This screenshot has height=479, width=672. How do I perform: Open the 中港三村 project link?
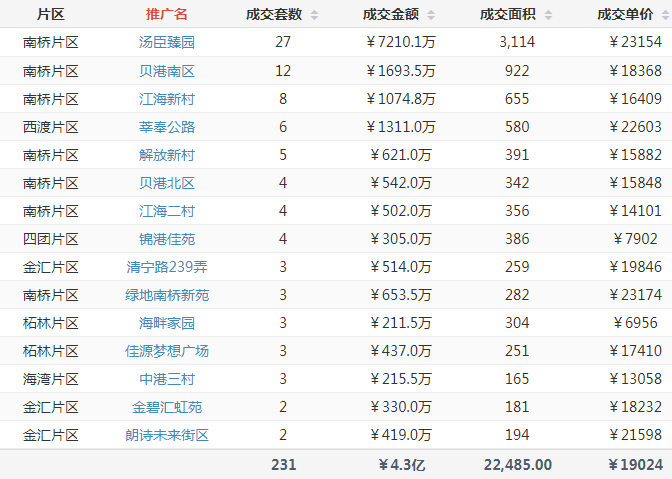167,379
